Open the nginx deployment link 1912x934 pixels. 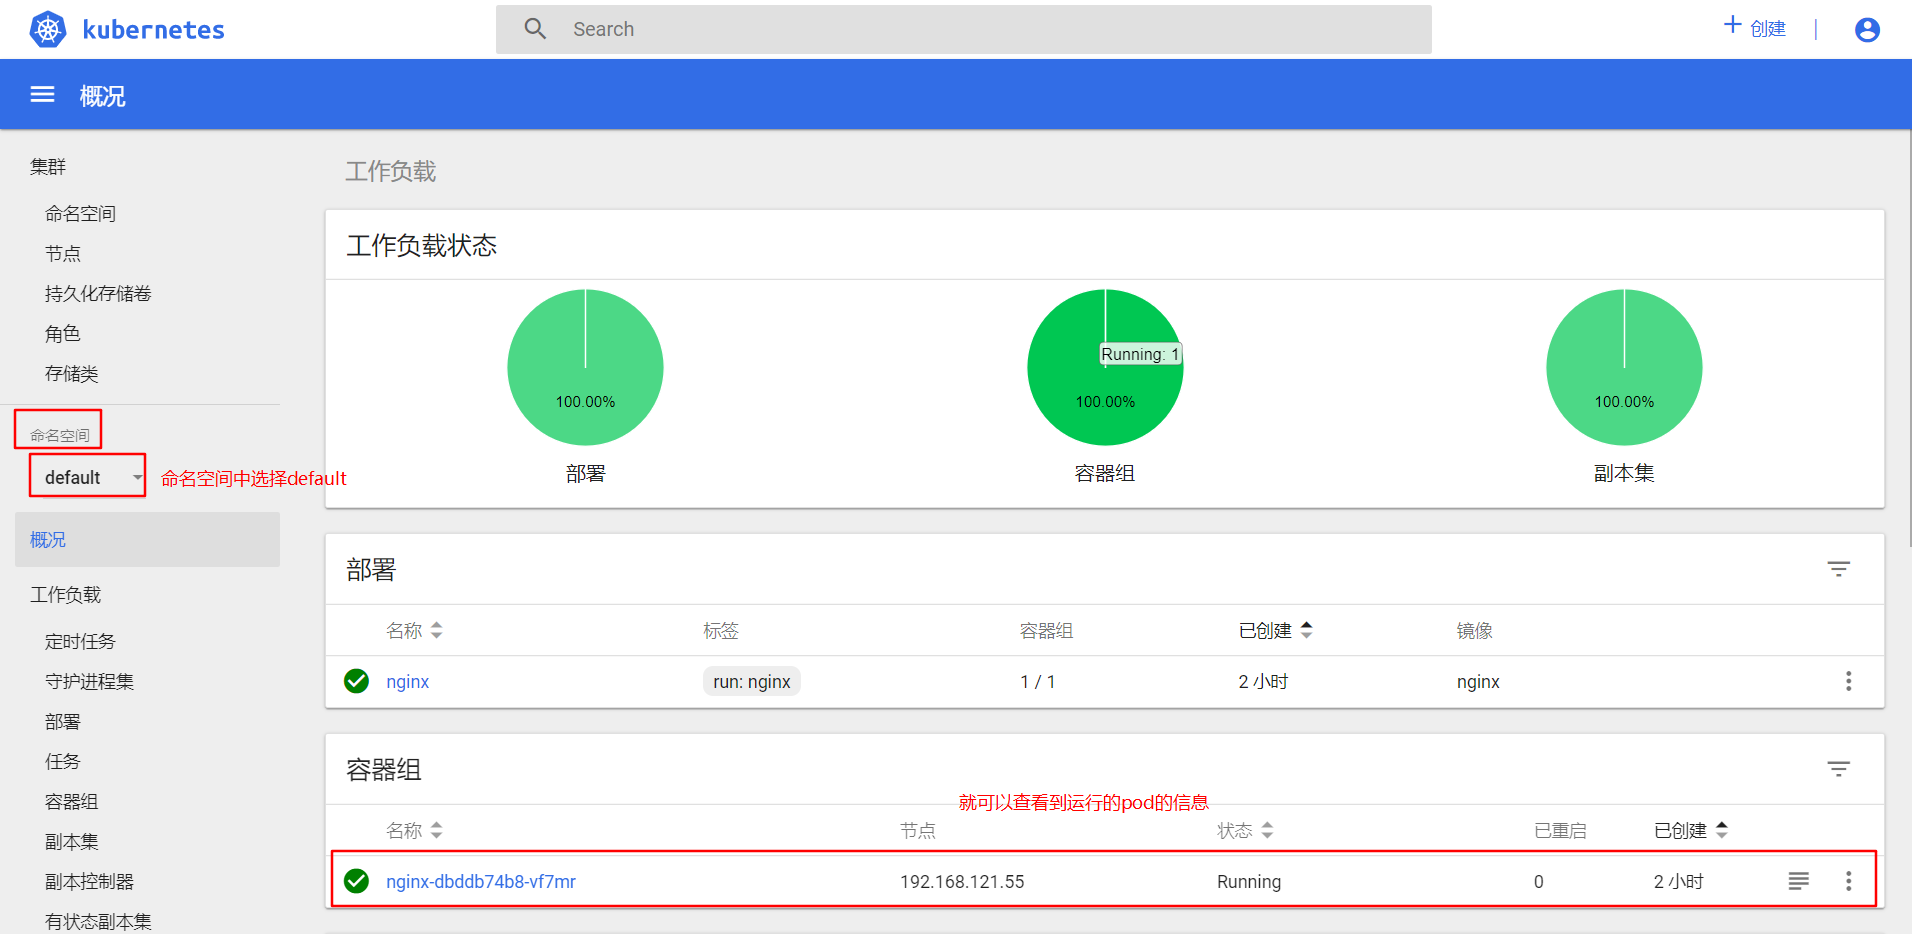[408, 682]
